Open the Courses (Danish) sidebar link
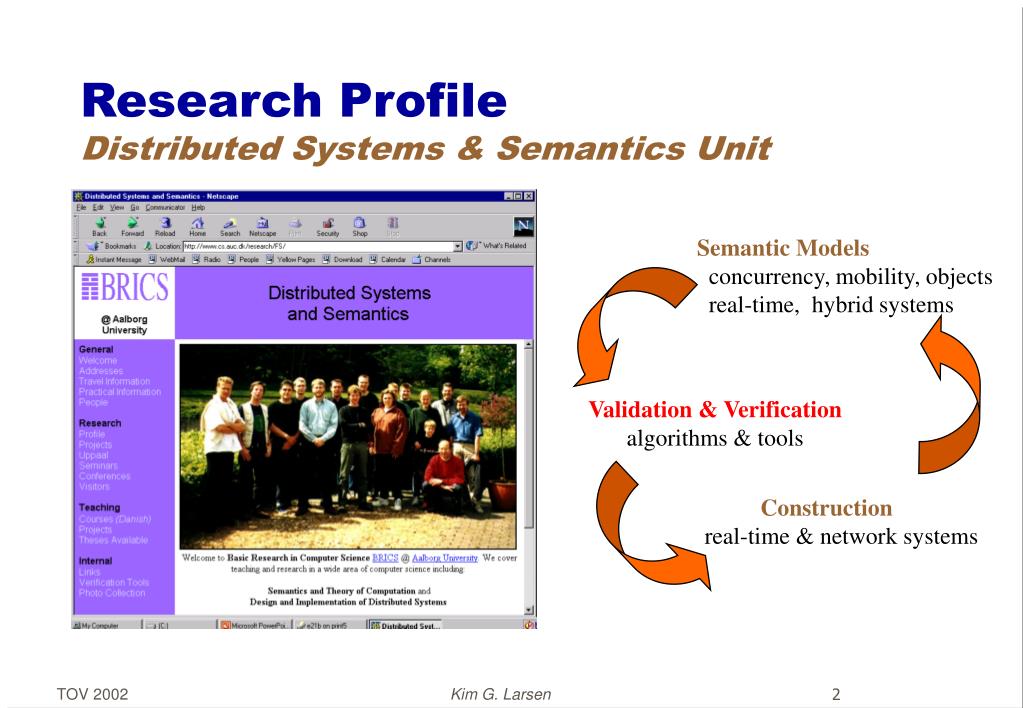Viewport: 1023px width, 708px height. point(115,519)
